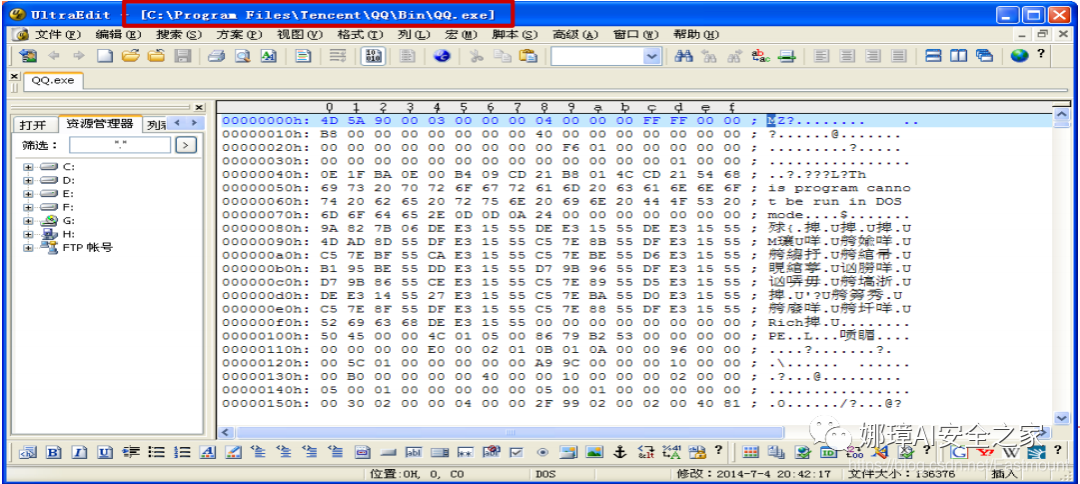Image resolution: width=1080 pixels, height=484 pixels.
Task: Click the tile windows horizontally icon
Action: pos(933,56)
